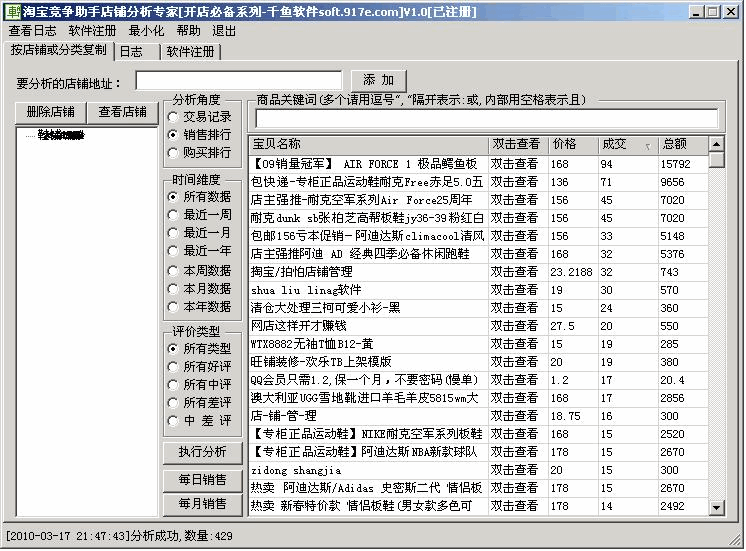Open the 查看日志 menu
Image resolution: width=746 pixels, height=551 pixels.
click(33, 31)
